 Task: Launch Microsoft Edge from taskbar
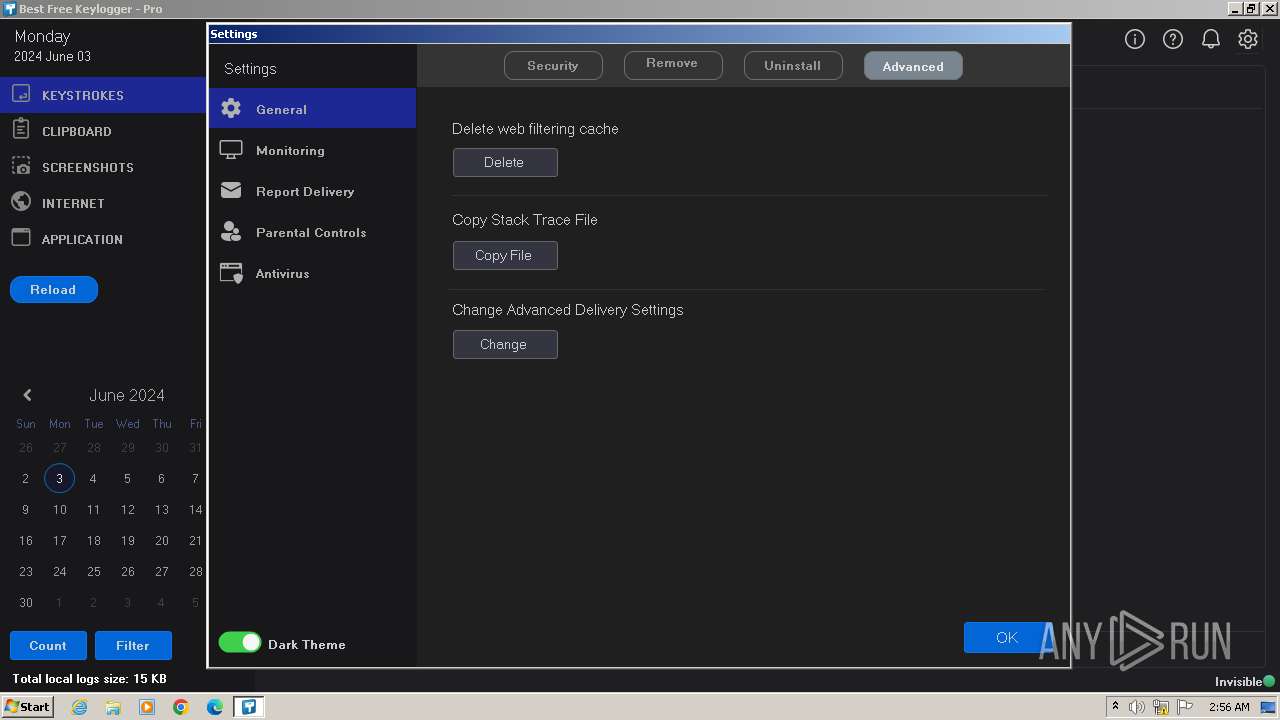[x=215, y=707]
